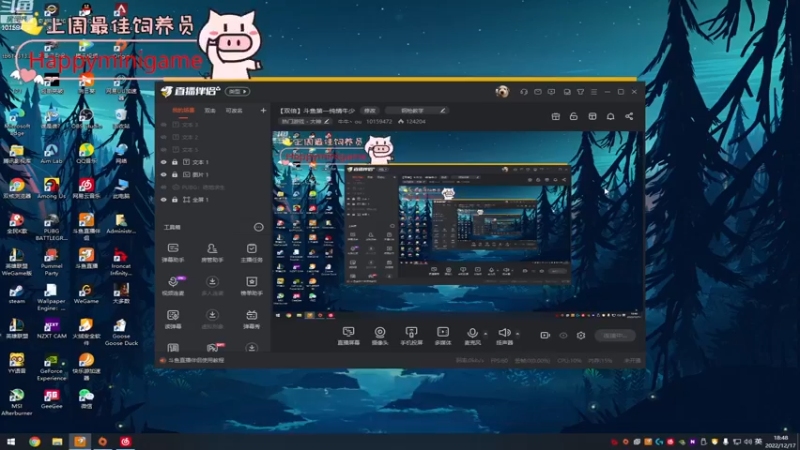This screenshot has width=800, height=450.
Task: Expand the microphone options arrow
Action: [x=485, y=334]
